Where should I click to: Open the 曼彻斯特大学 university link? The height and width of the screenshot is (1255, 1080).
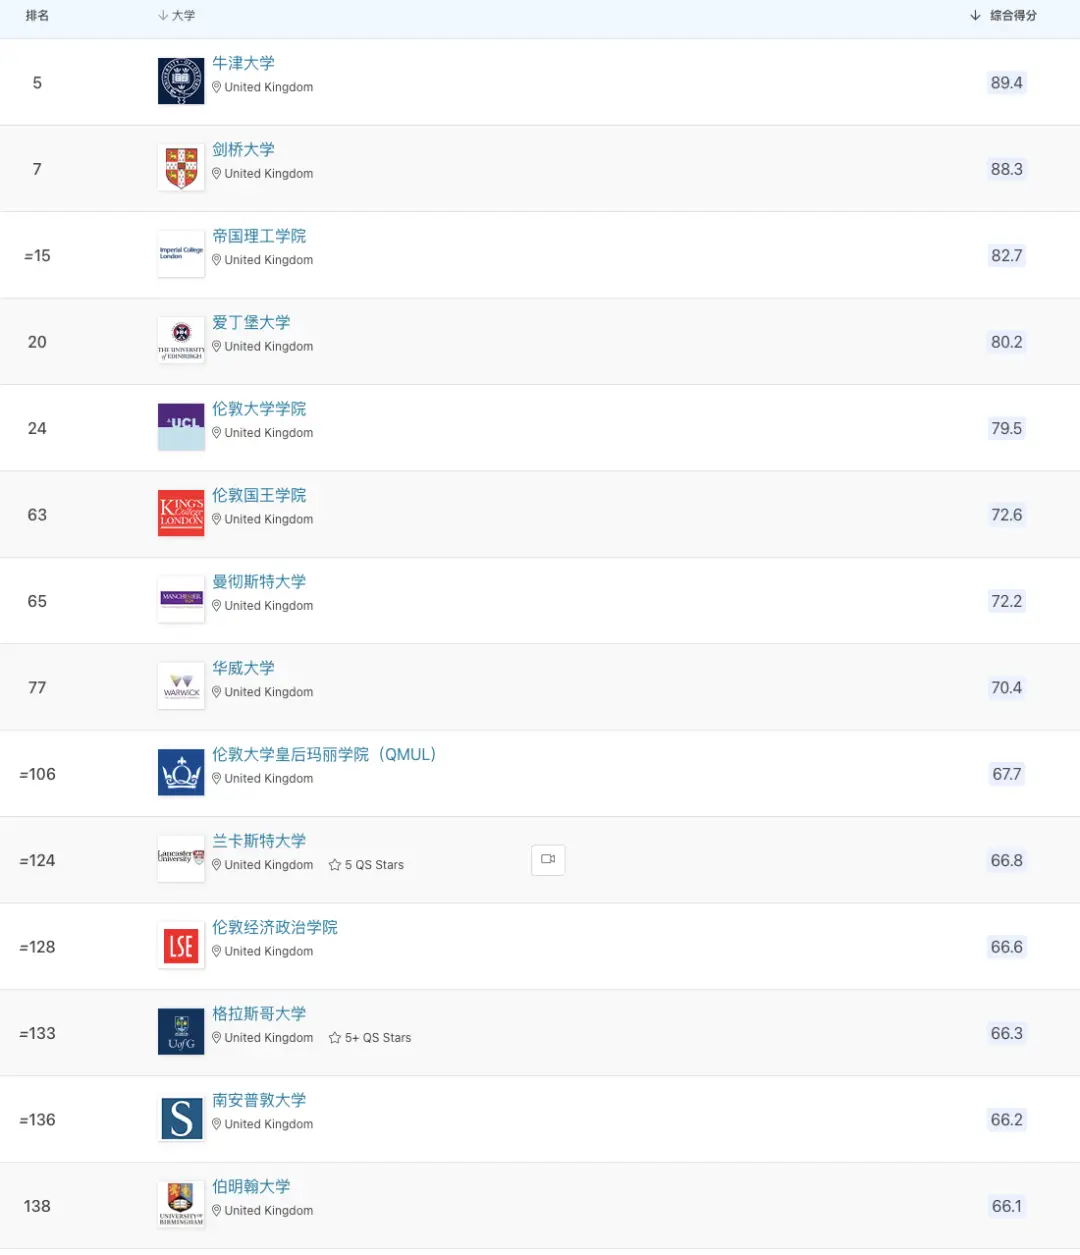[259, 581]
